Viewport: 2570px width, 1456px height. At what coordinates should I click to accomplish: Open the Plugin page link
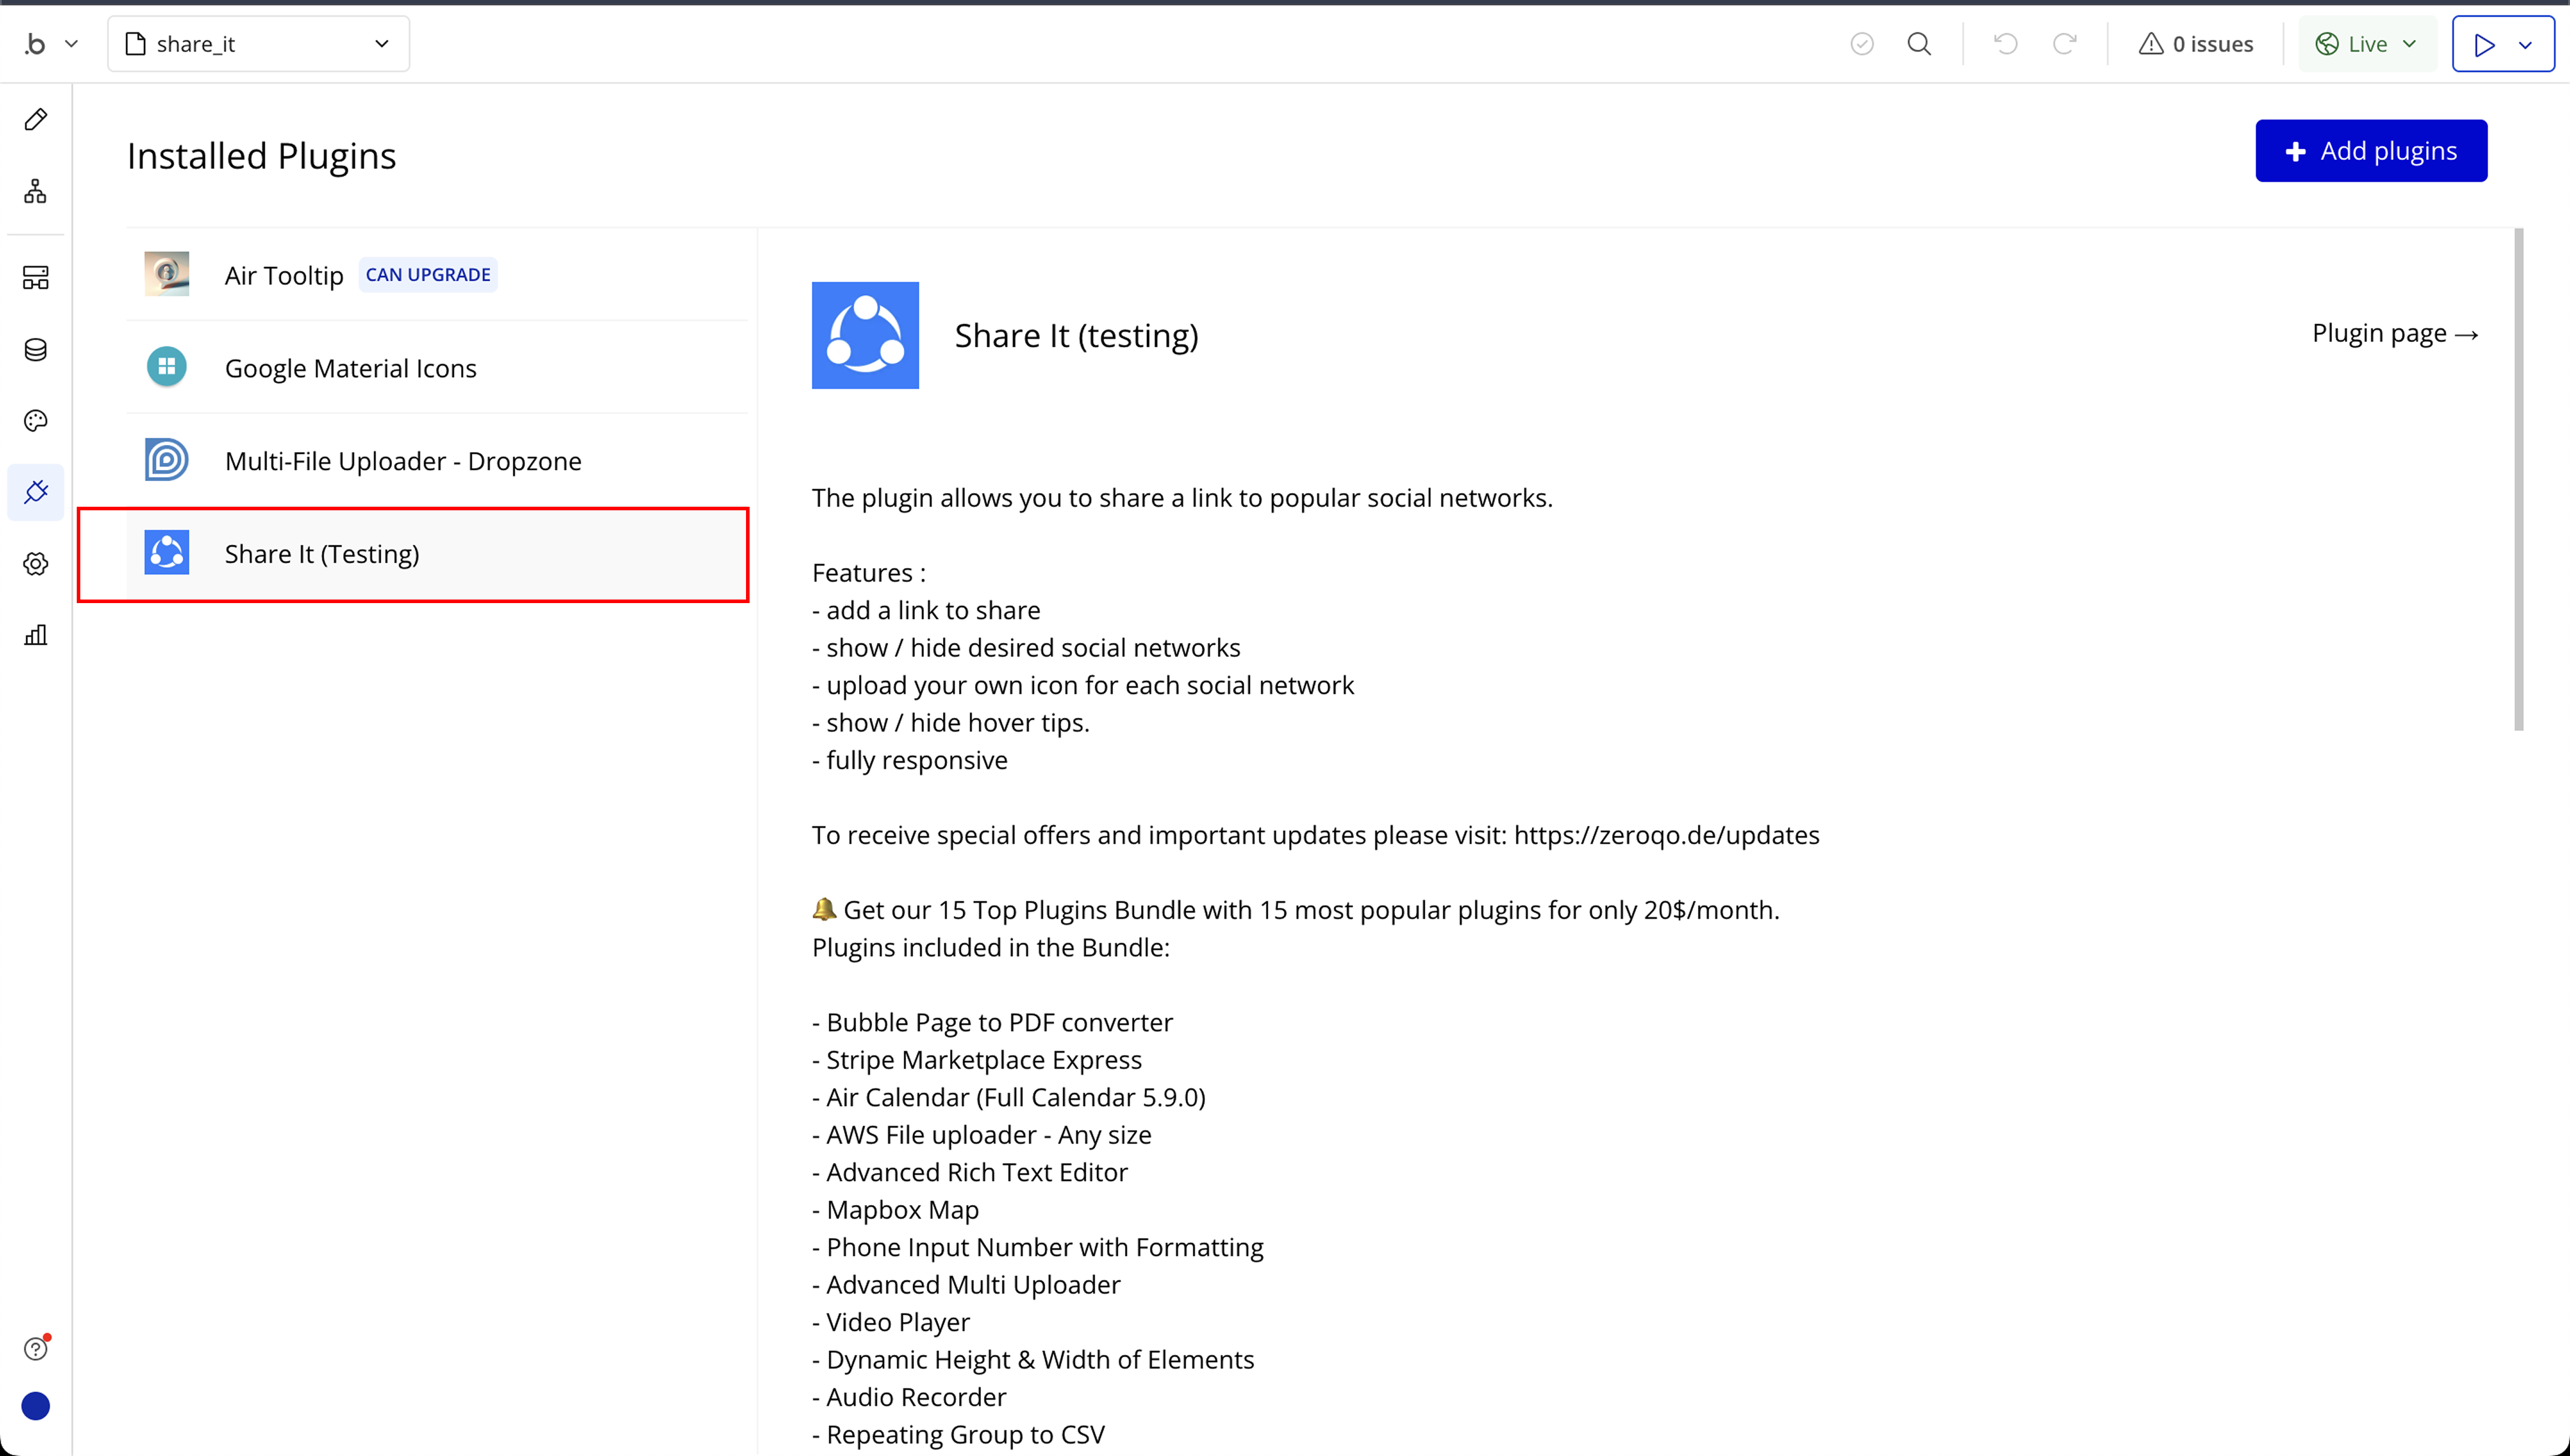[2394, 333]
